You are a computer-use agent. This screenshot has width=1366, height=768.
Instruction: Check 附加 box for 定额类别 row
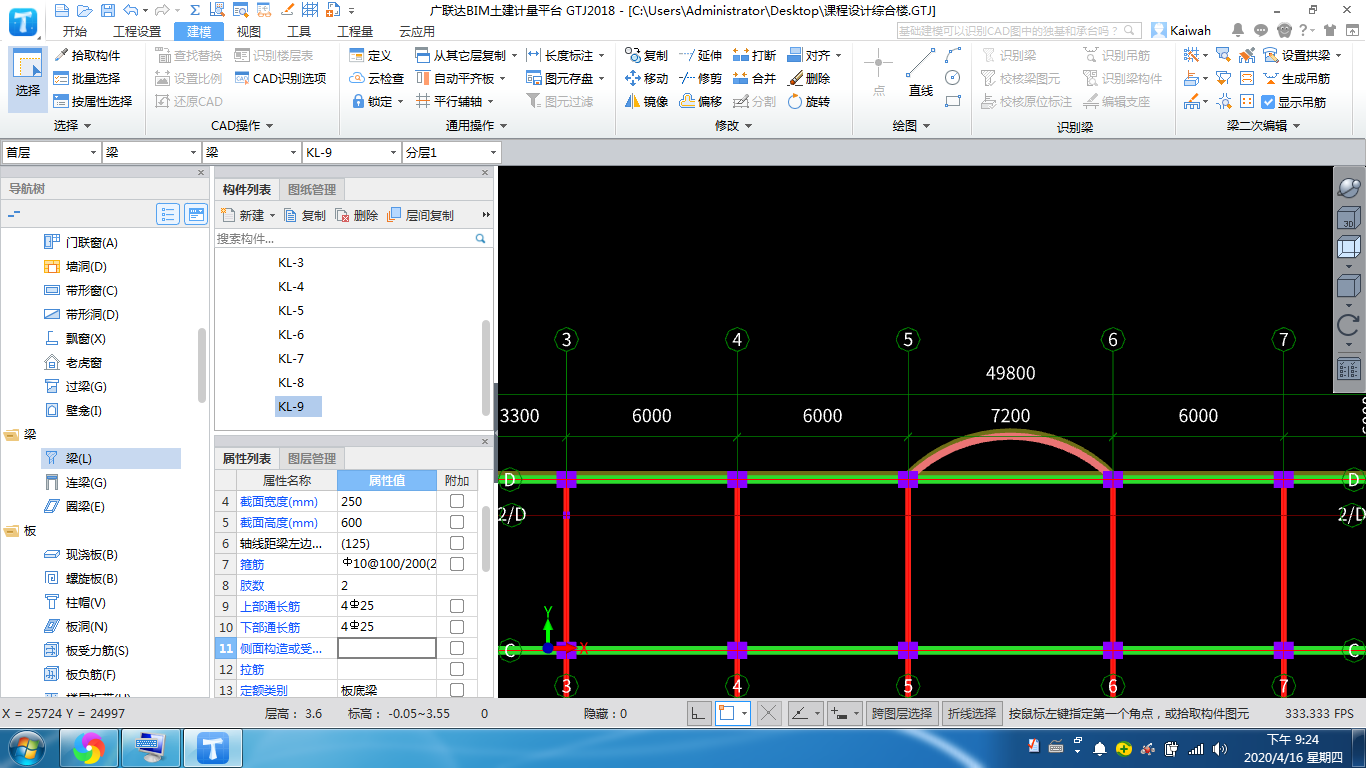point(457,690)
